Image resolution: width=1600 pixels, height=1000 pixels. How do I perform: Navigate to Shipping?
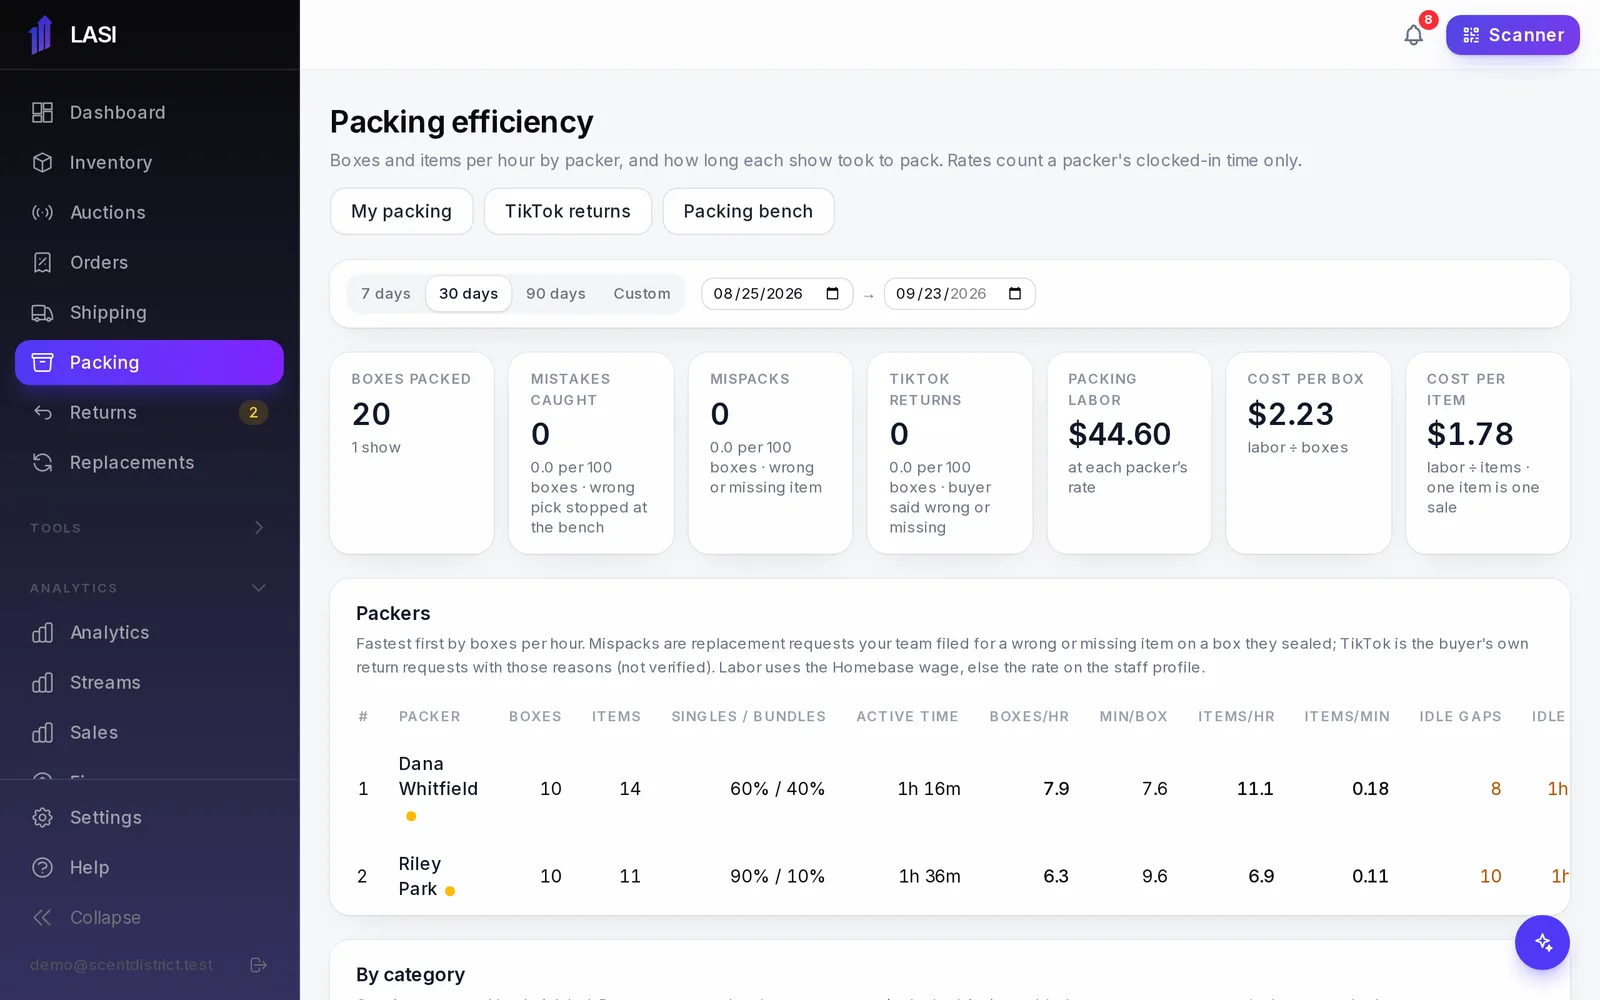pyautogui.click(x=150, y=313)
